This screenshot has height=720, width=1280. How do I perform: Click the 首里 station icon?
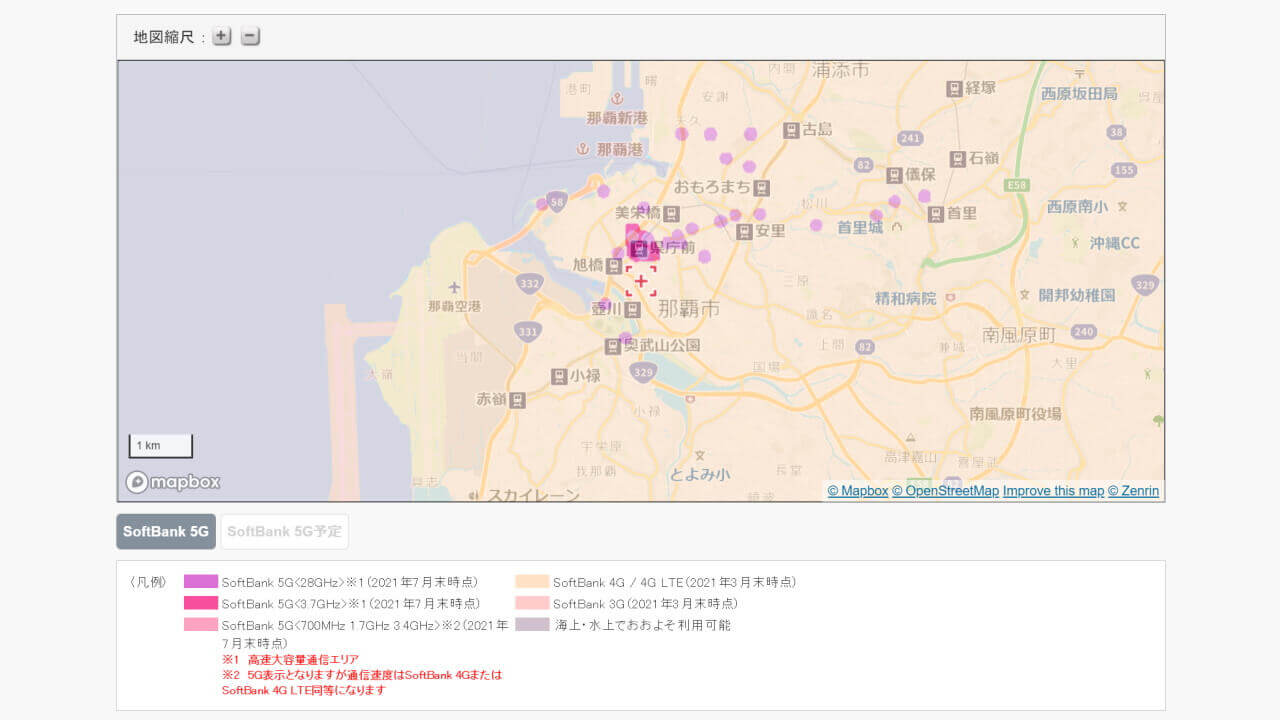click(x=935, y=213)
